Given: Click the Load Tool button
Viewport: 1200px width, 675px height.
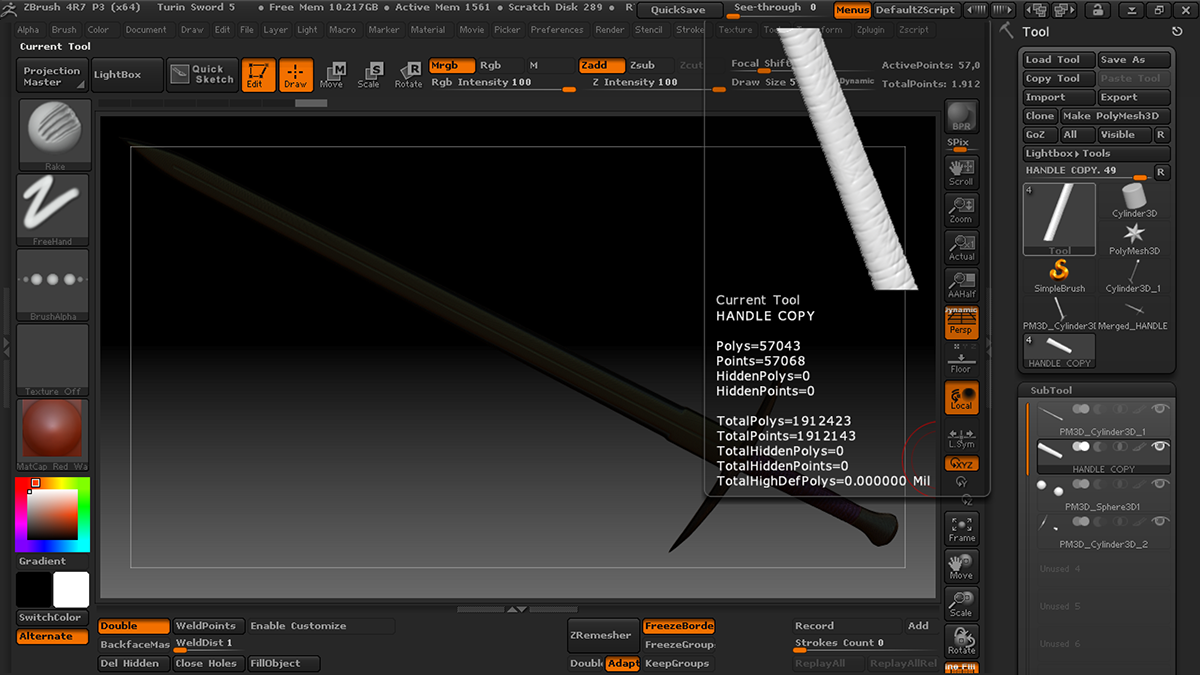Looking at the screenshot, I should pos(1059,60).
